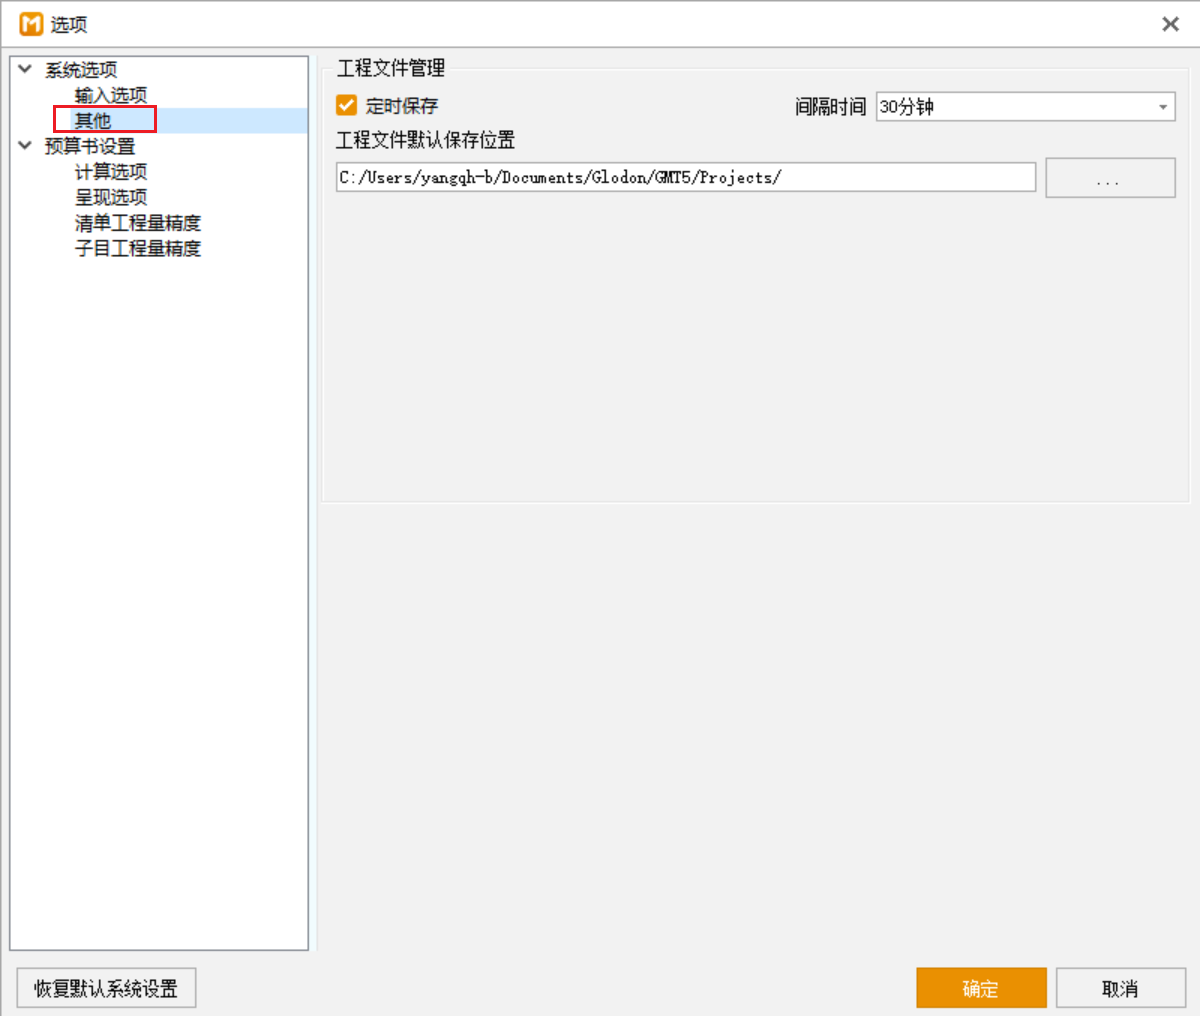Open the 计算选项 settings page
This screenshot has width=1200, height=1016.
click(x=111, y=172)
